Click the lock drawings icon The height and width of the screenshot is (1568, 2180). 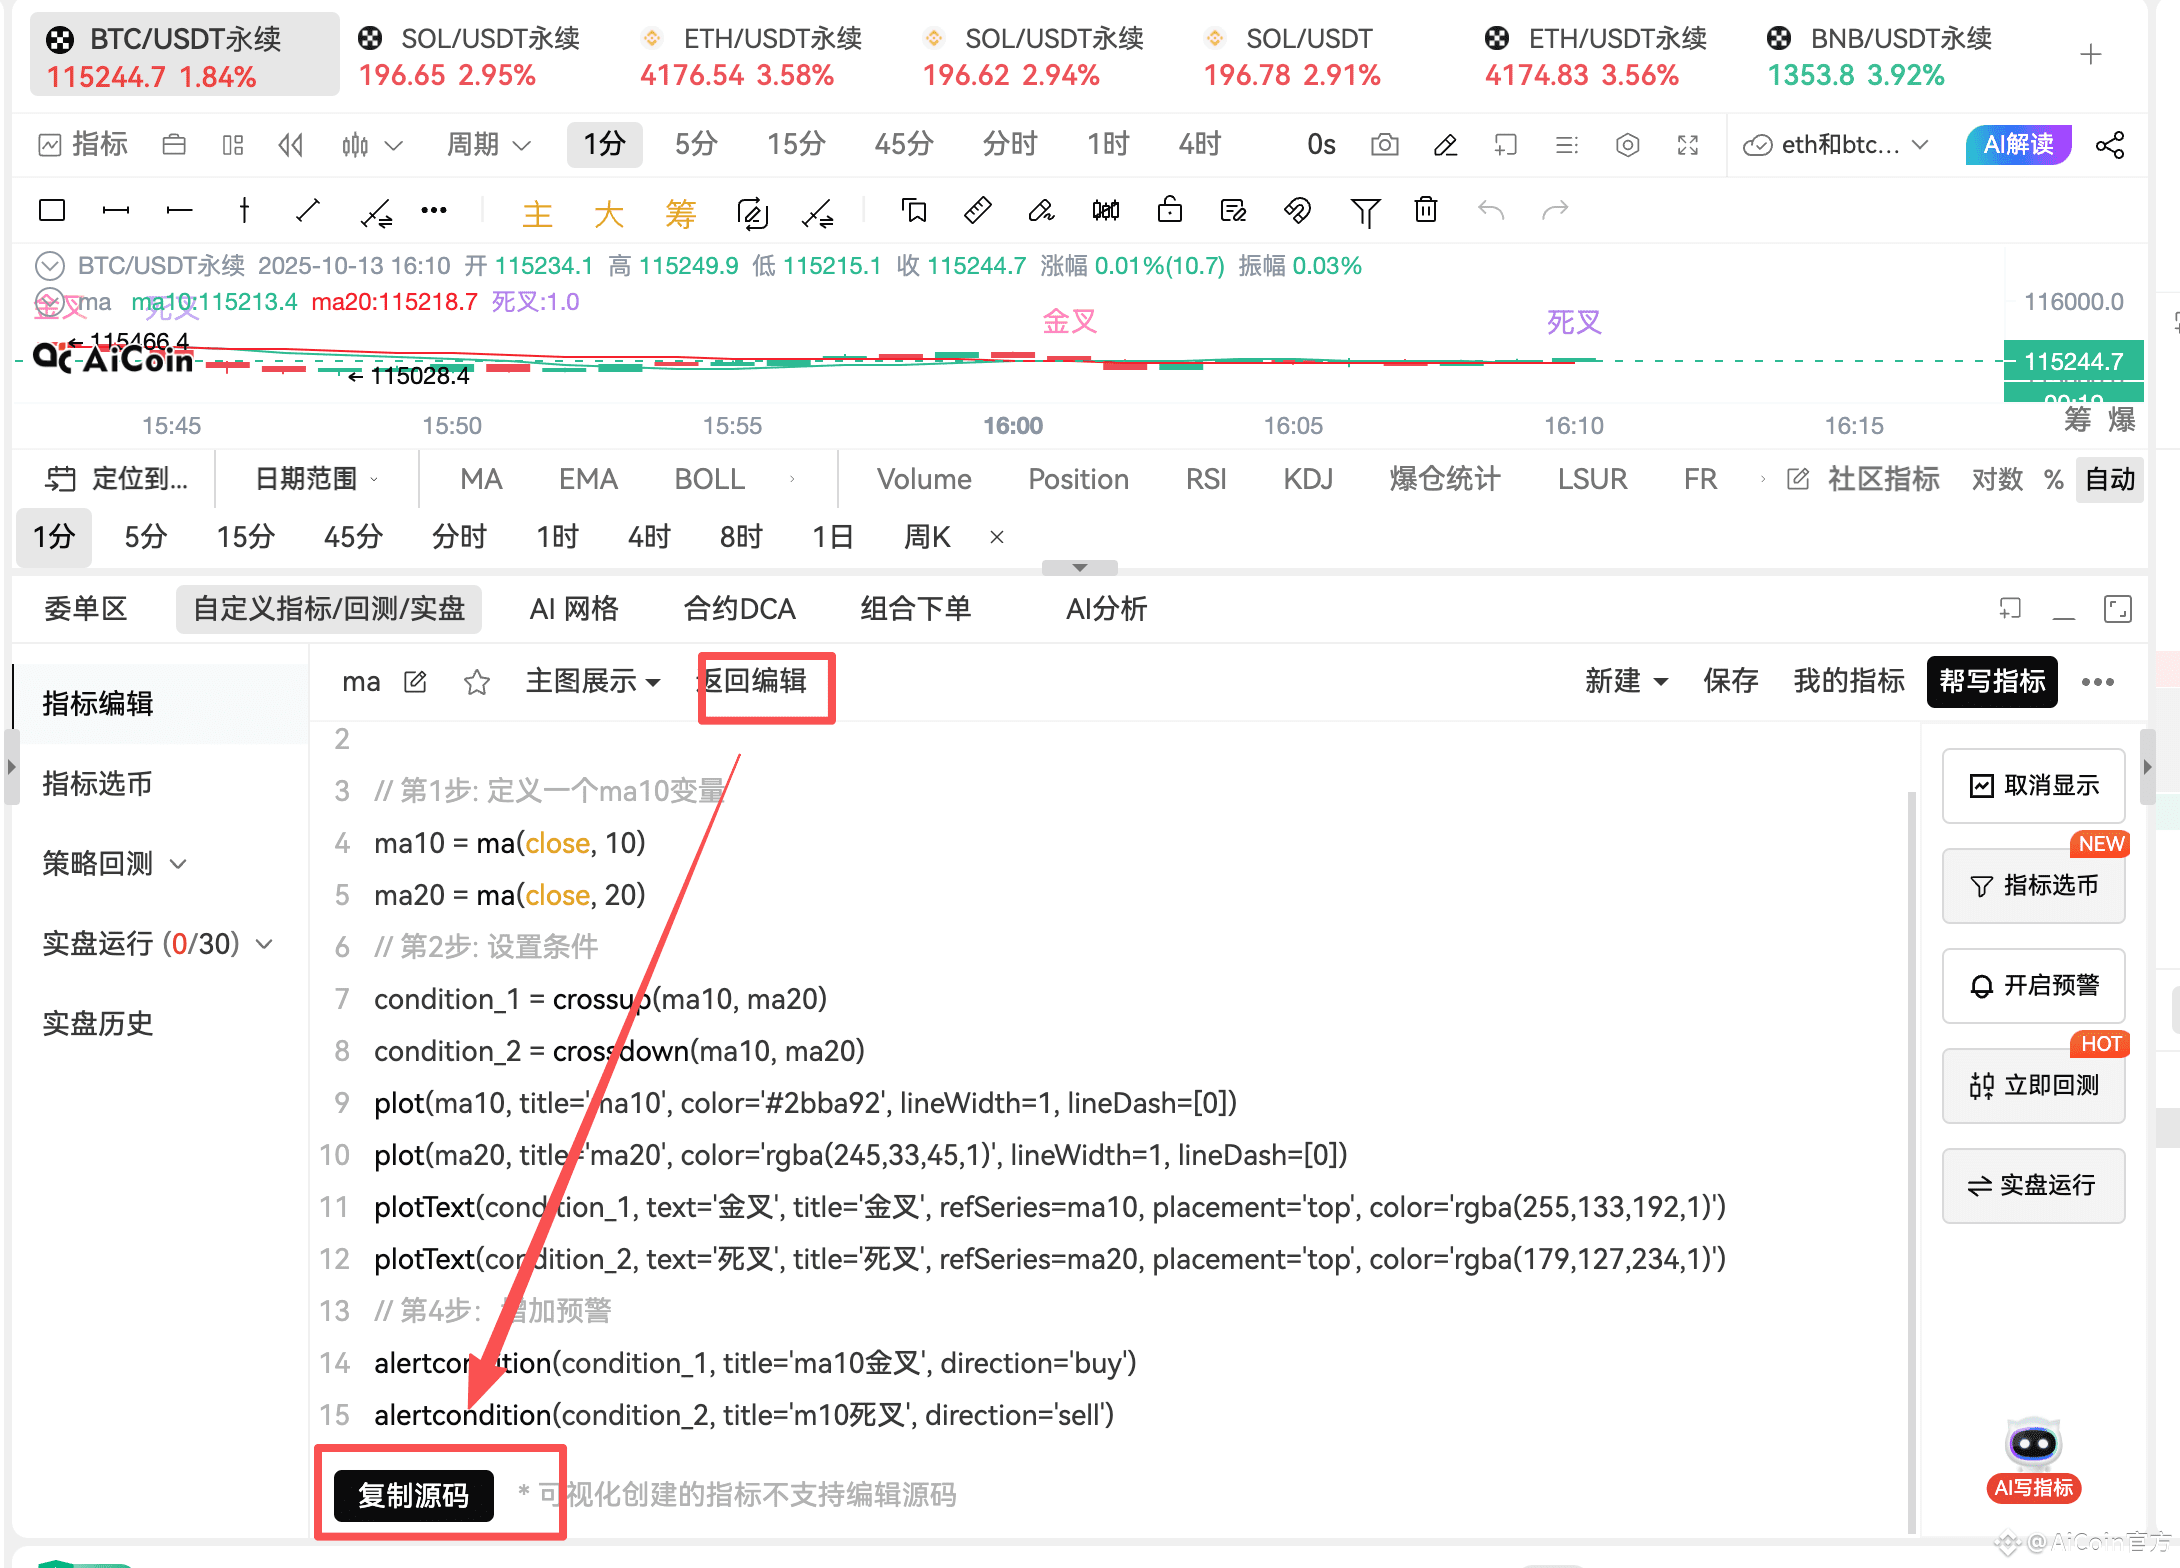[1169, 210]
